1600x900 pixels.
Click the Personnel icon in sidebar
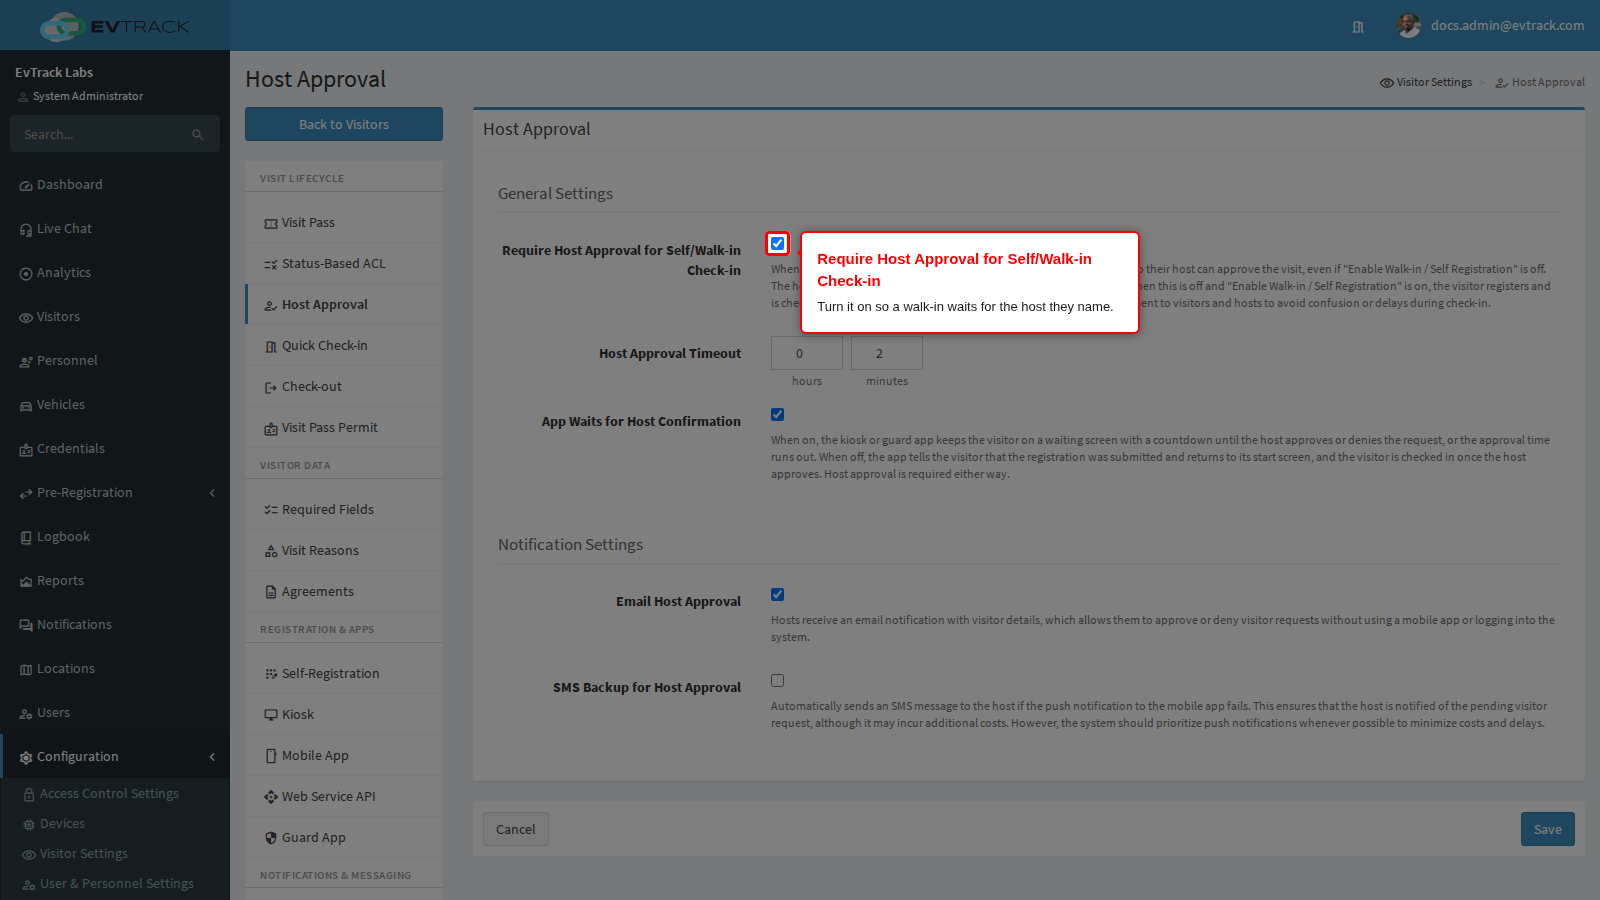(x=26, y=362)
